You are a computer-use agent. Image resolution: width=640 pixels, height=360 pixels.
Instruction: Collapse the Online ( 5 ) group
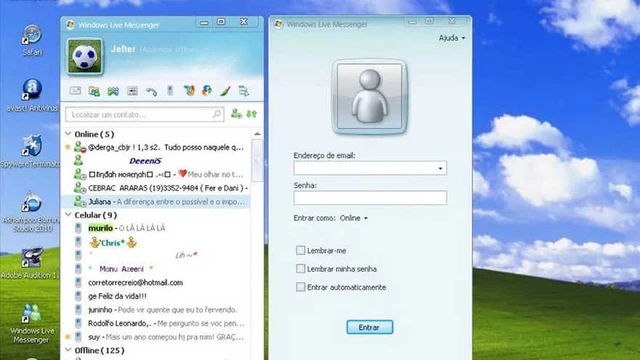68,133
